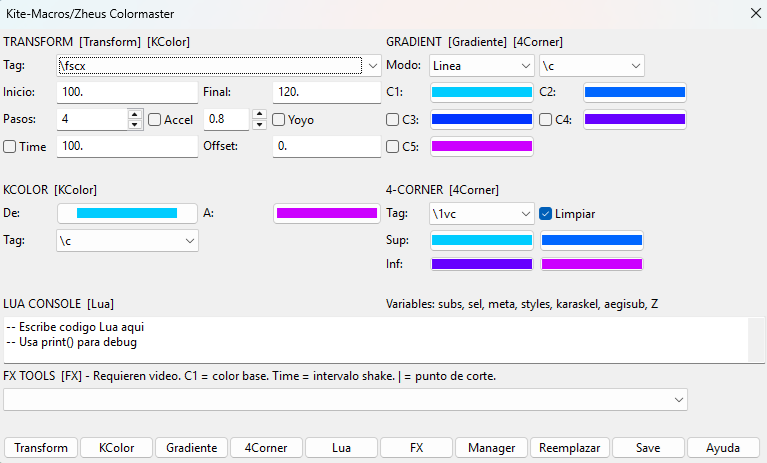The image size is (767, 463).
Task: Pick the C4 violet color swatch
Action: [x=635, y=119]
